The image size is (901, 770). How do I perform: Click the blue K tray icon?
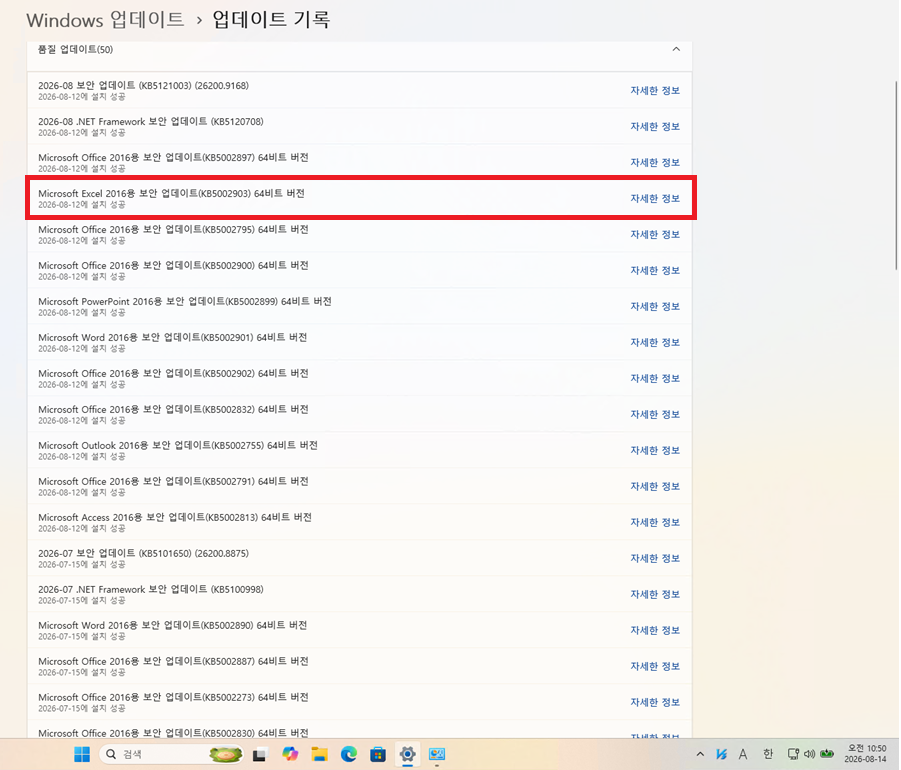(722, 754)
